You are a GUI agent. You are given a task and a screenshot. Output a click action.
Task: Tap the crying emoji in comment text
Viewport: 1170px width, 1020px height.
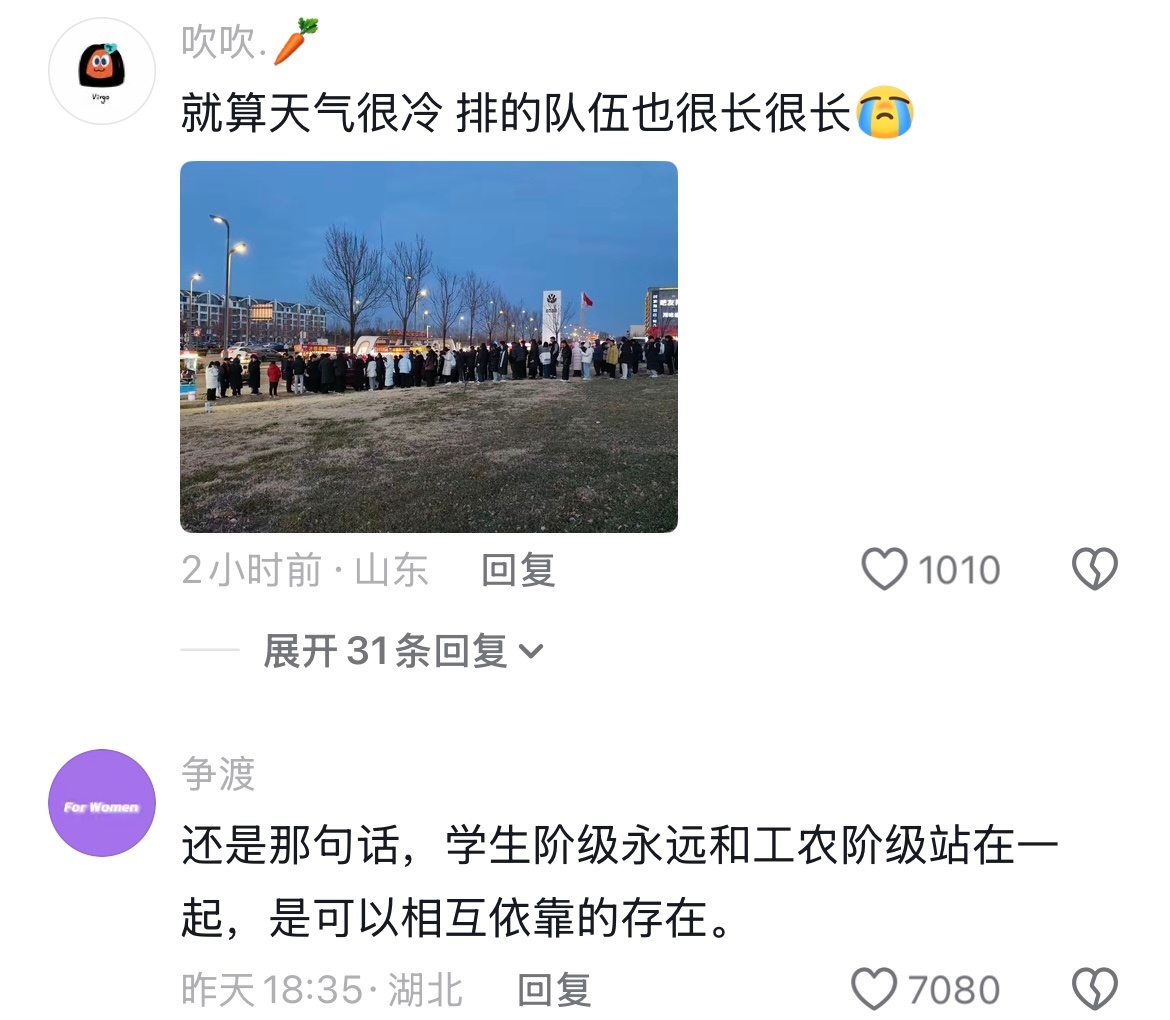coord(884,113)
